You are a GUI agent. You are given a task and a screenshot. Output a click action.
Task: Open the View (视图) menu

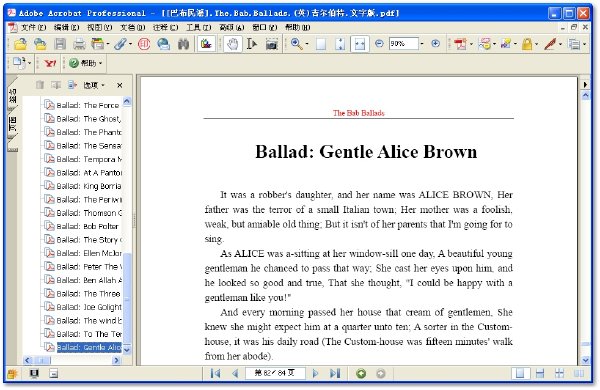(99, 27)
